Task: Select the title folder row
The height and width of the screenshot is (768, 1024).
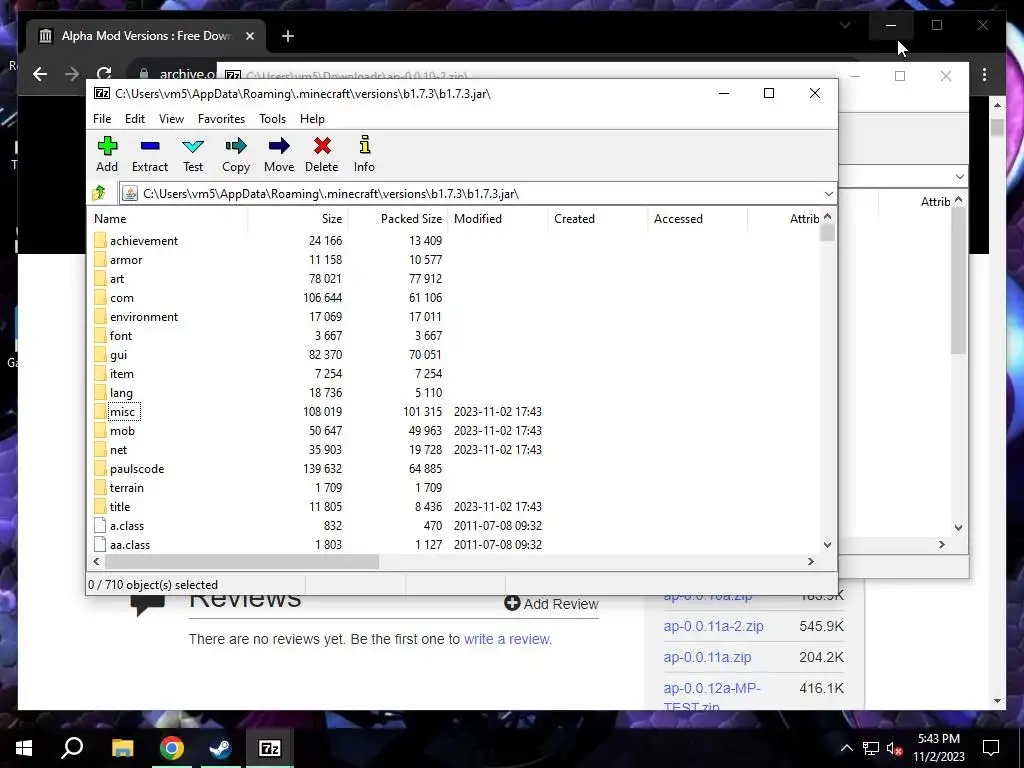Action: [x=453, y=506]
